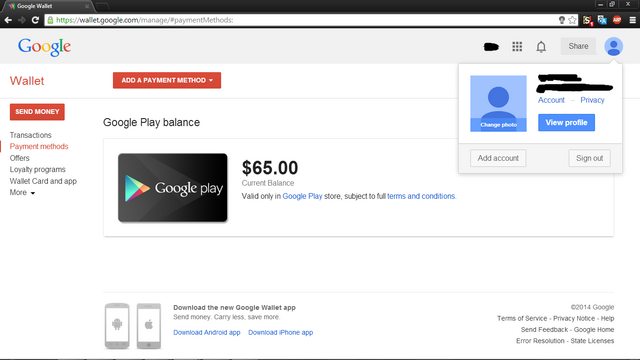Expand the More menu in the sidebar

click(22, 192)
